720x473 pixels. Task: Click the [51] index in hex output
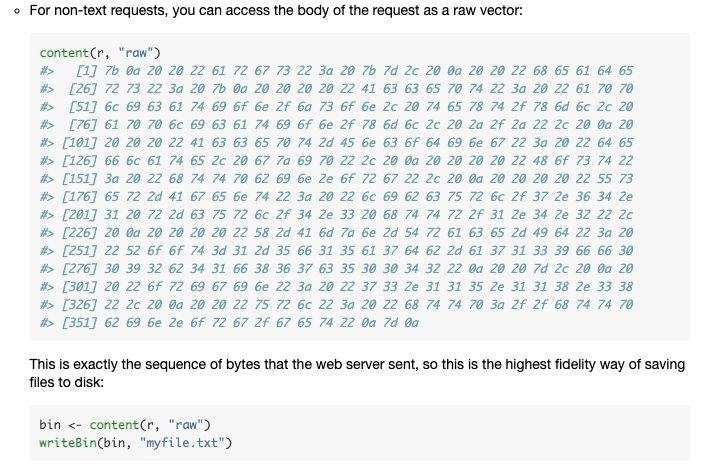(83, 107)
